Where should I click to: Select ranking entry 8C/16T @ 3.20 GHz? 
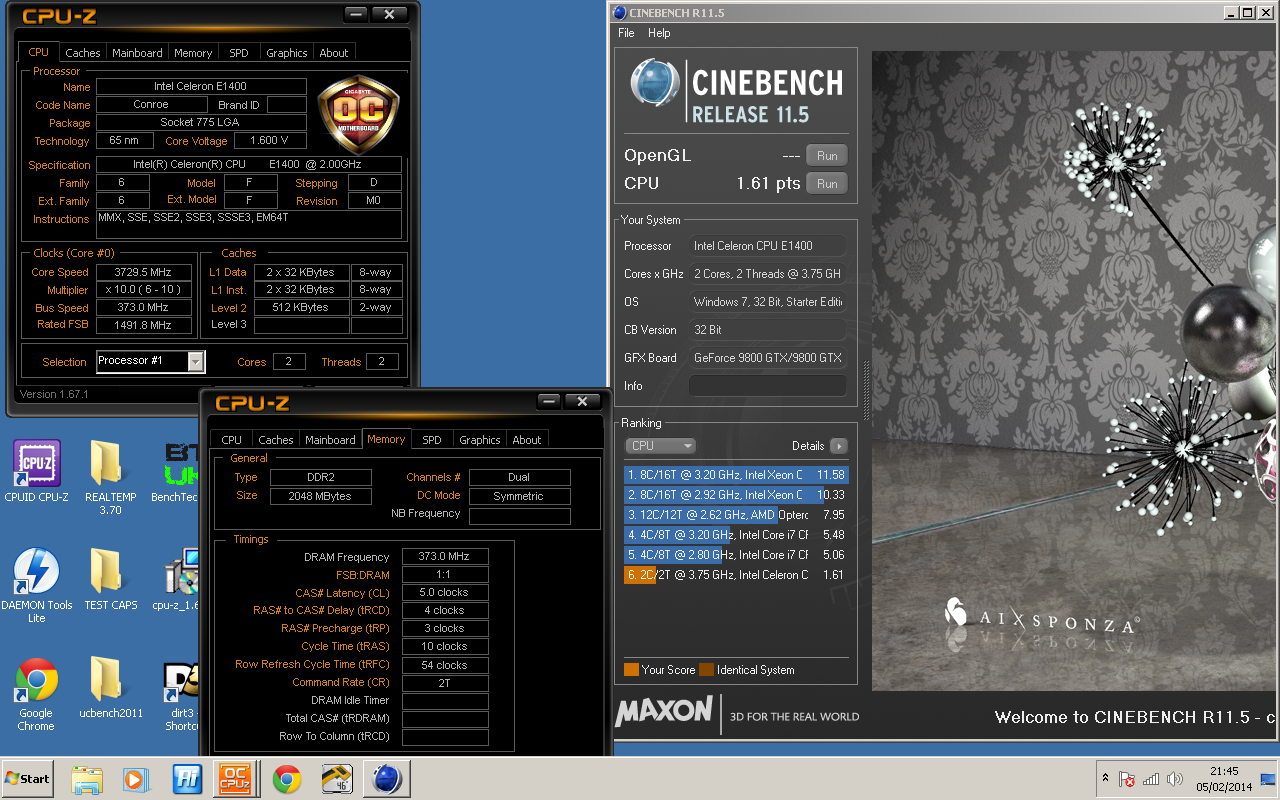point(736,475)
